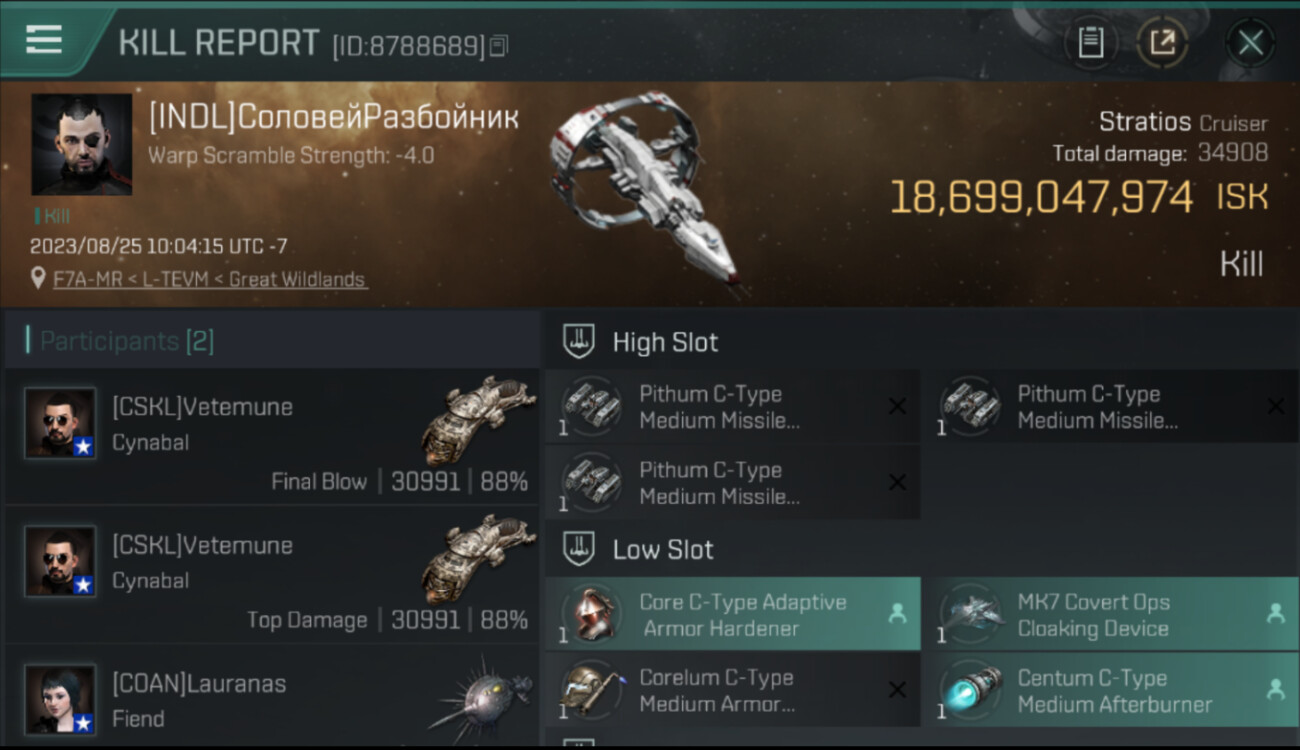This screenshot has width=1300, height=750.
Task: Select Centum C-Type Medium Afterburner module
Action: 1111,690
